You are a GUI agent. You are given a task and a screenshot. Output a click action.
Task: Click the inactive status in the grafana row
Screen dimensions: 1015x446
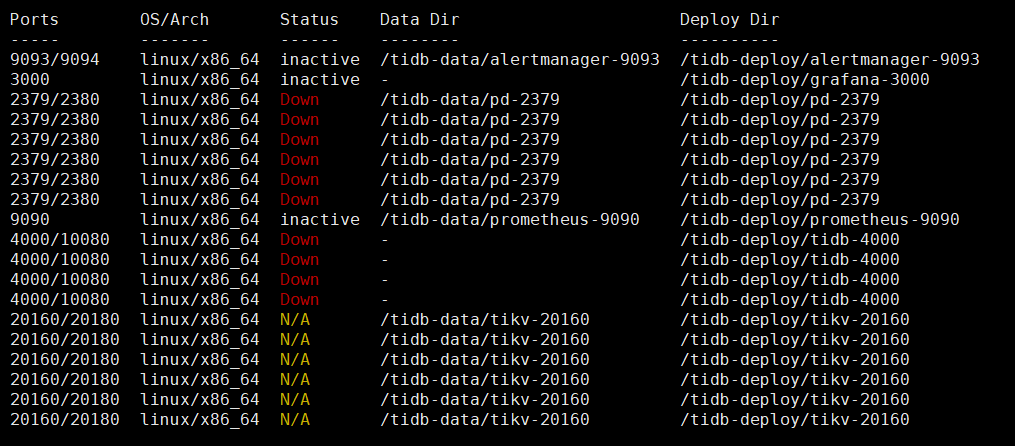click(x=319, y=79)
